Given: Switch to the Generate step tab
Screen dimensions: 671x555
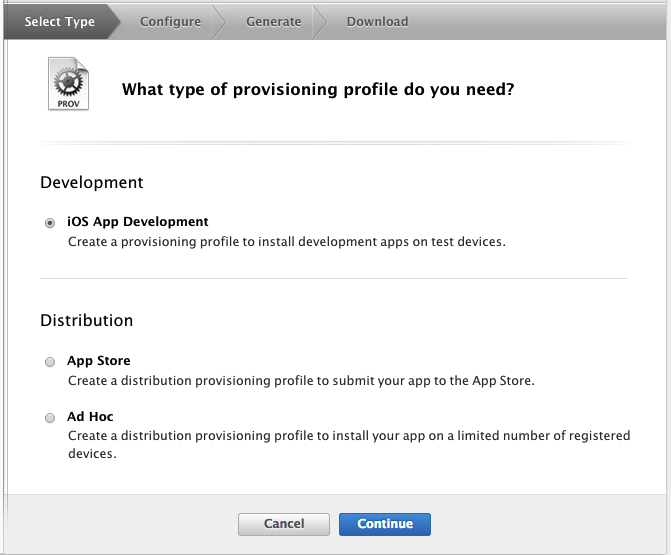Looking at the screenshot, I should click(x=273, y=21).
